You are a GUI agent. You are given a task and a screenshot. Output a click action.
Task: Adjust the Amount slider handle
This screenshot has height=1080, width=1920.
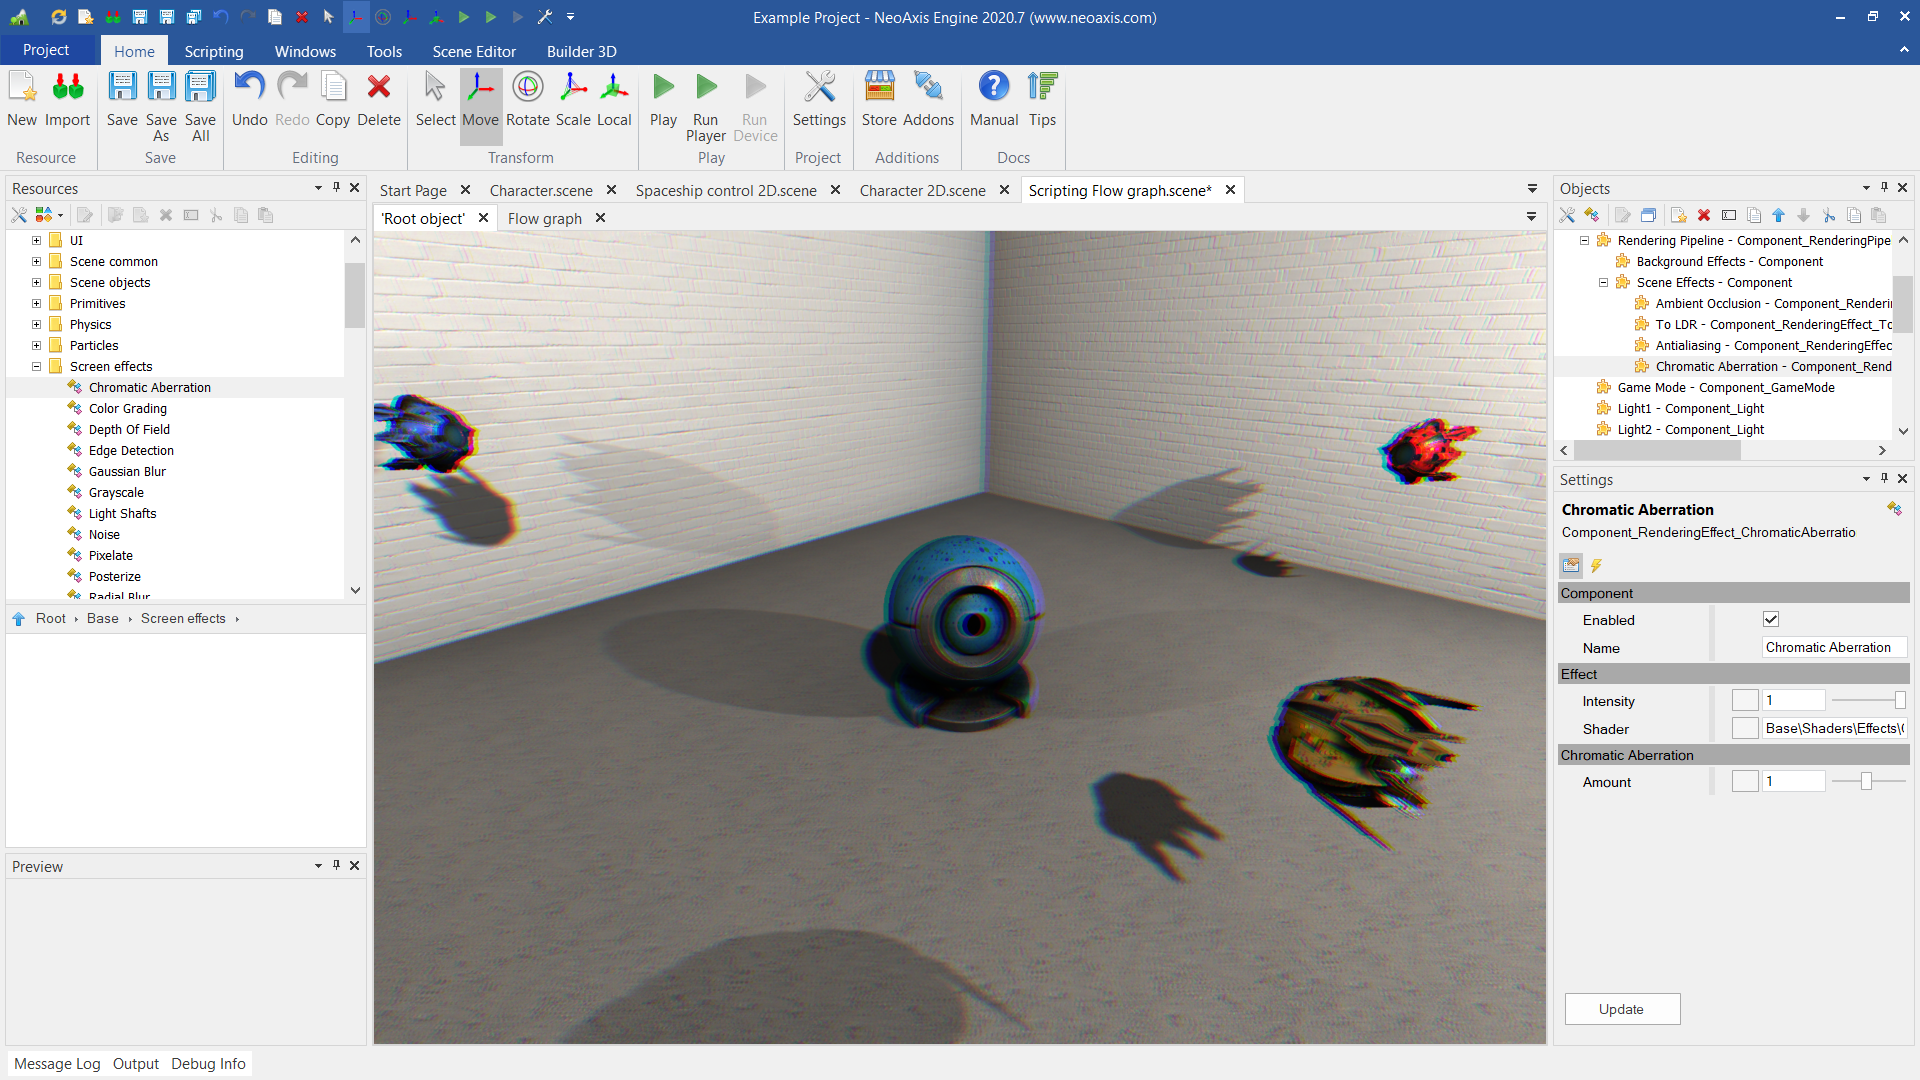click(x=1866, y=782)
